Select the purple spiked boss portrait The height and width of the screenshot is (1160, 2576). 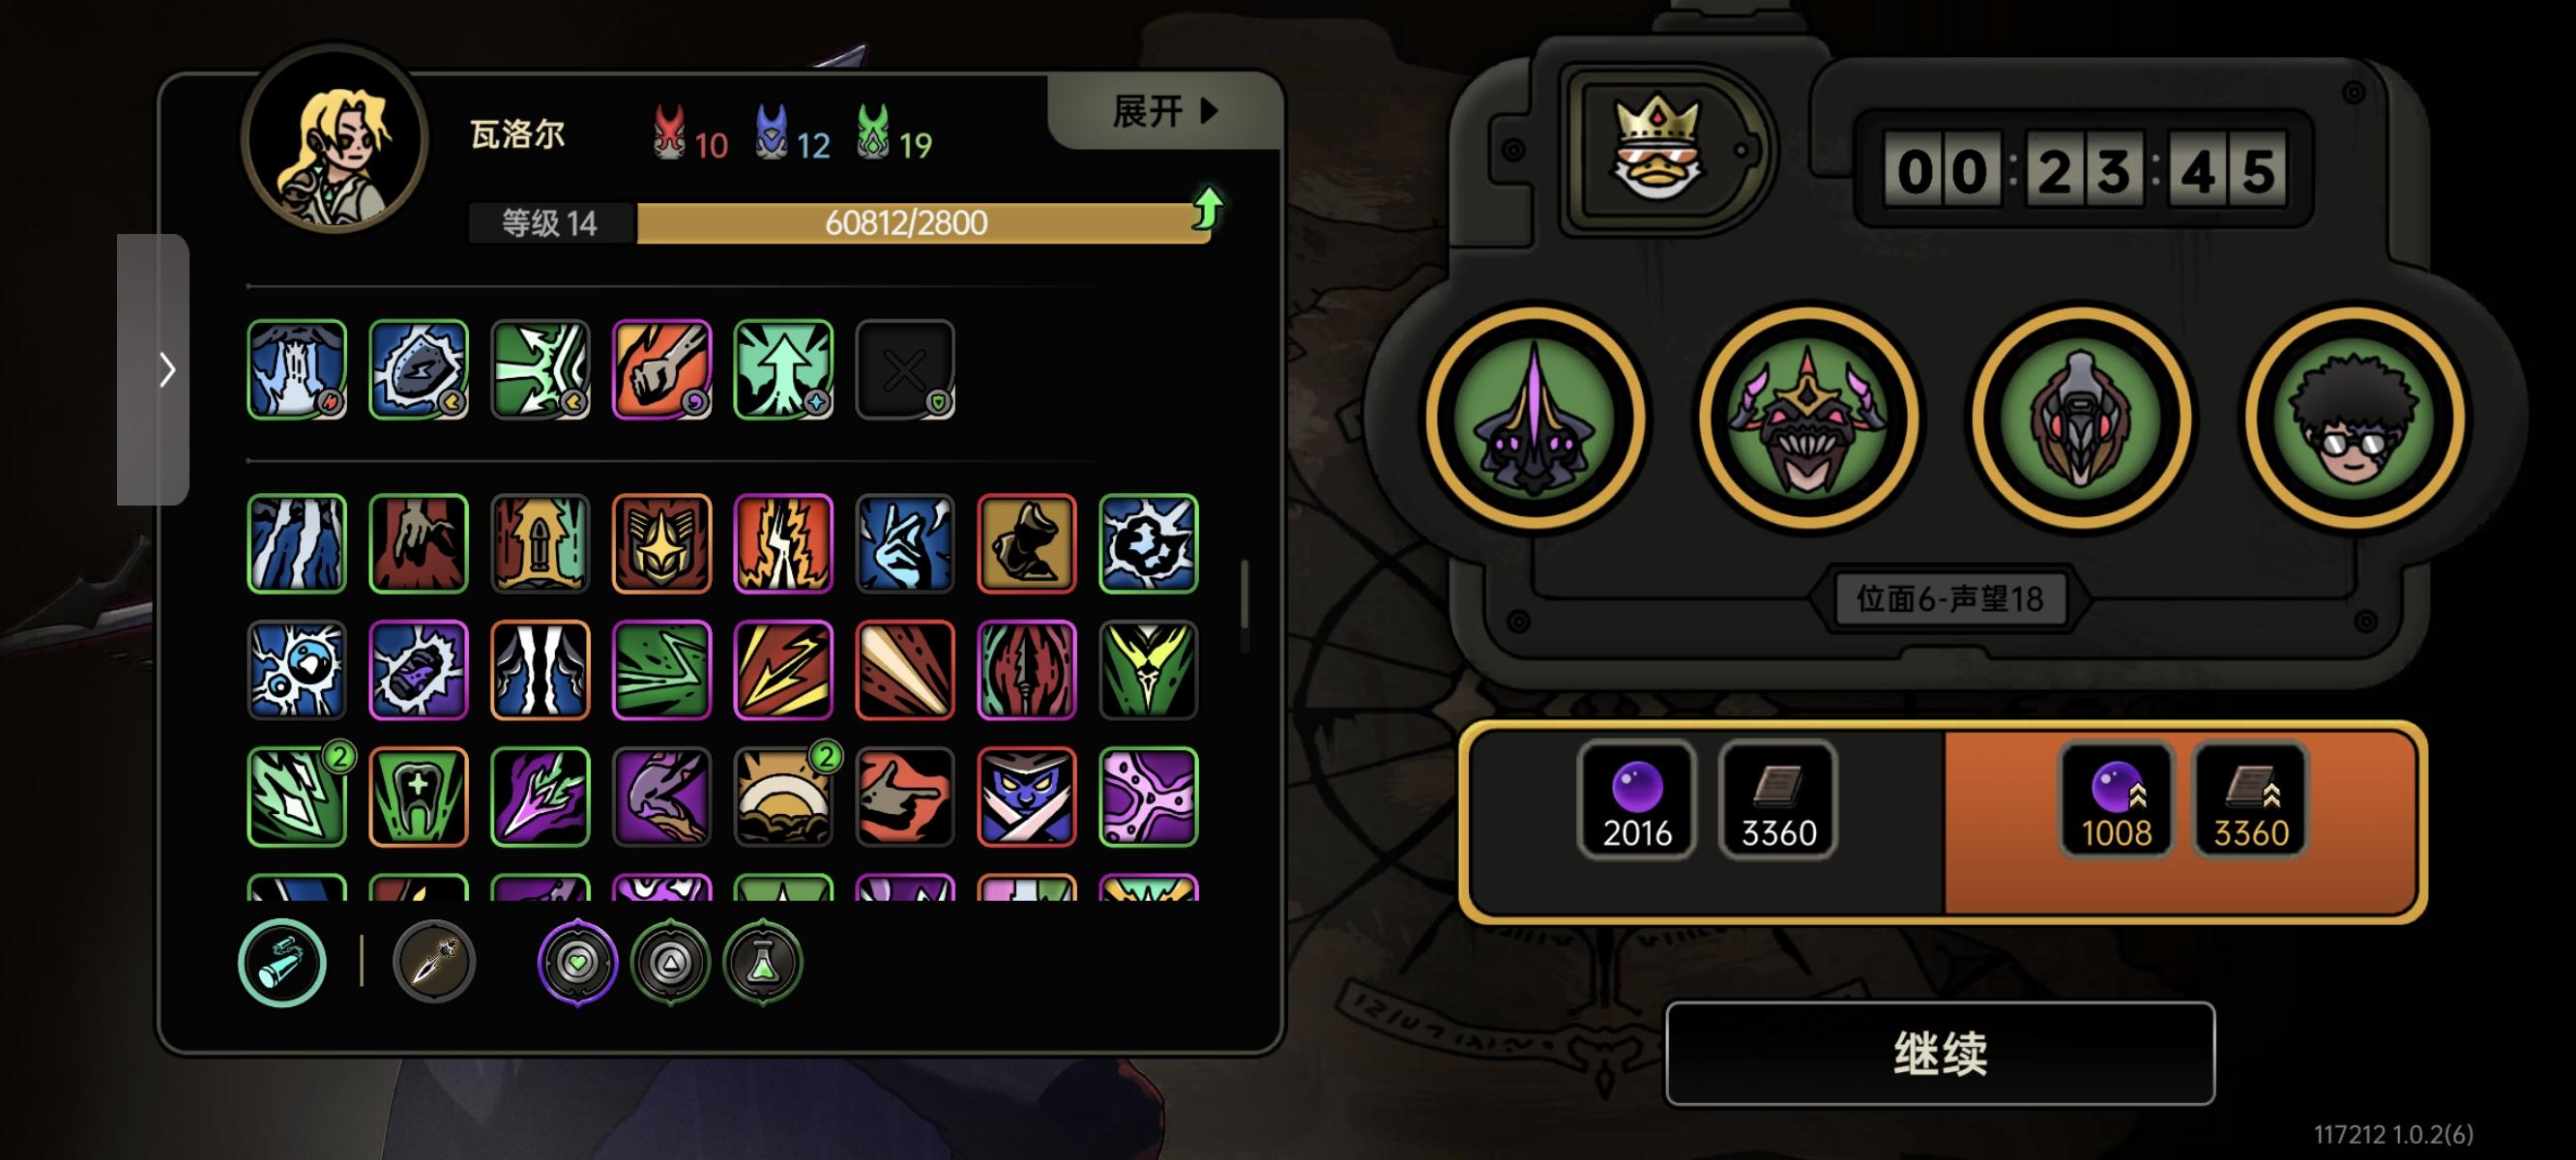(1535, 417)
